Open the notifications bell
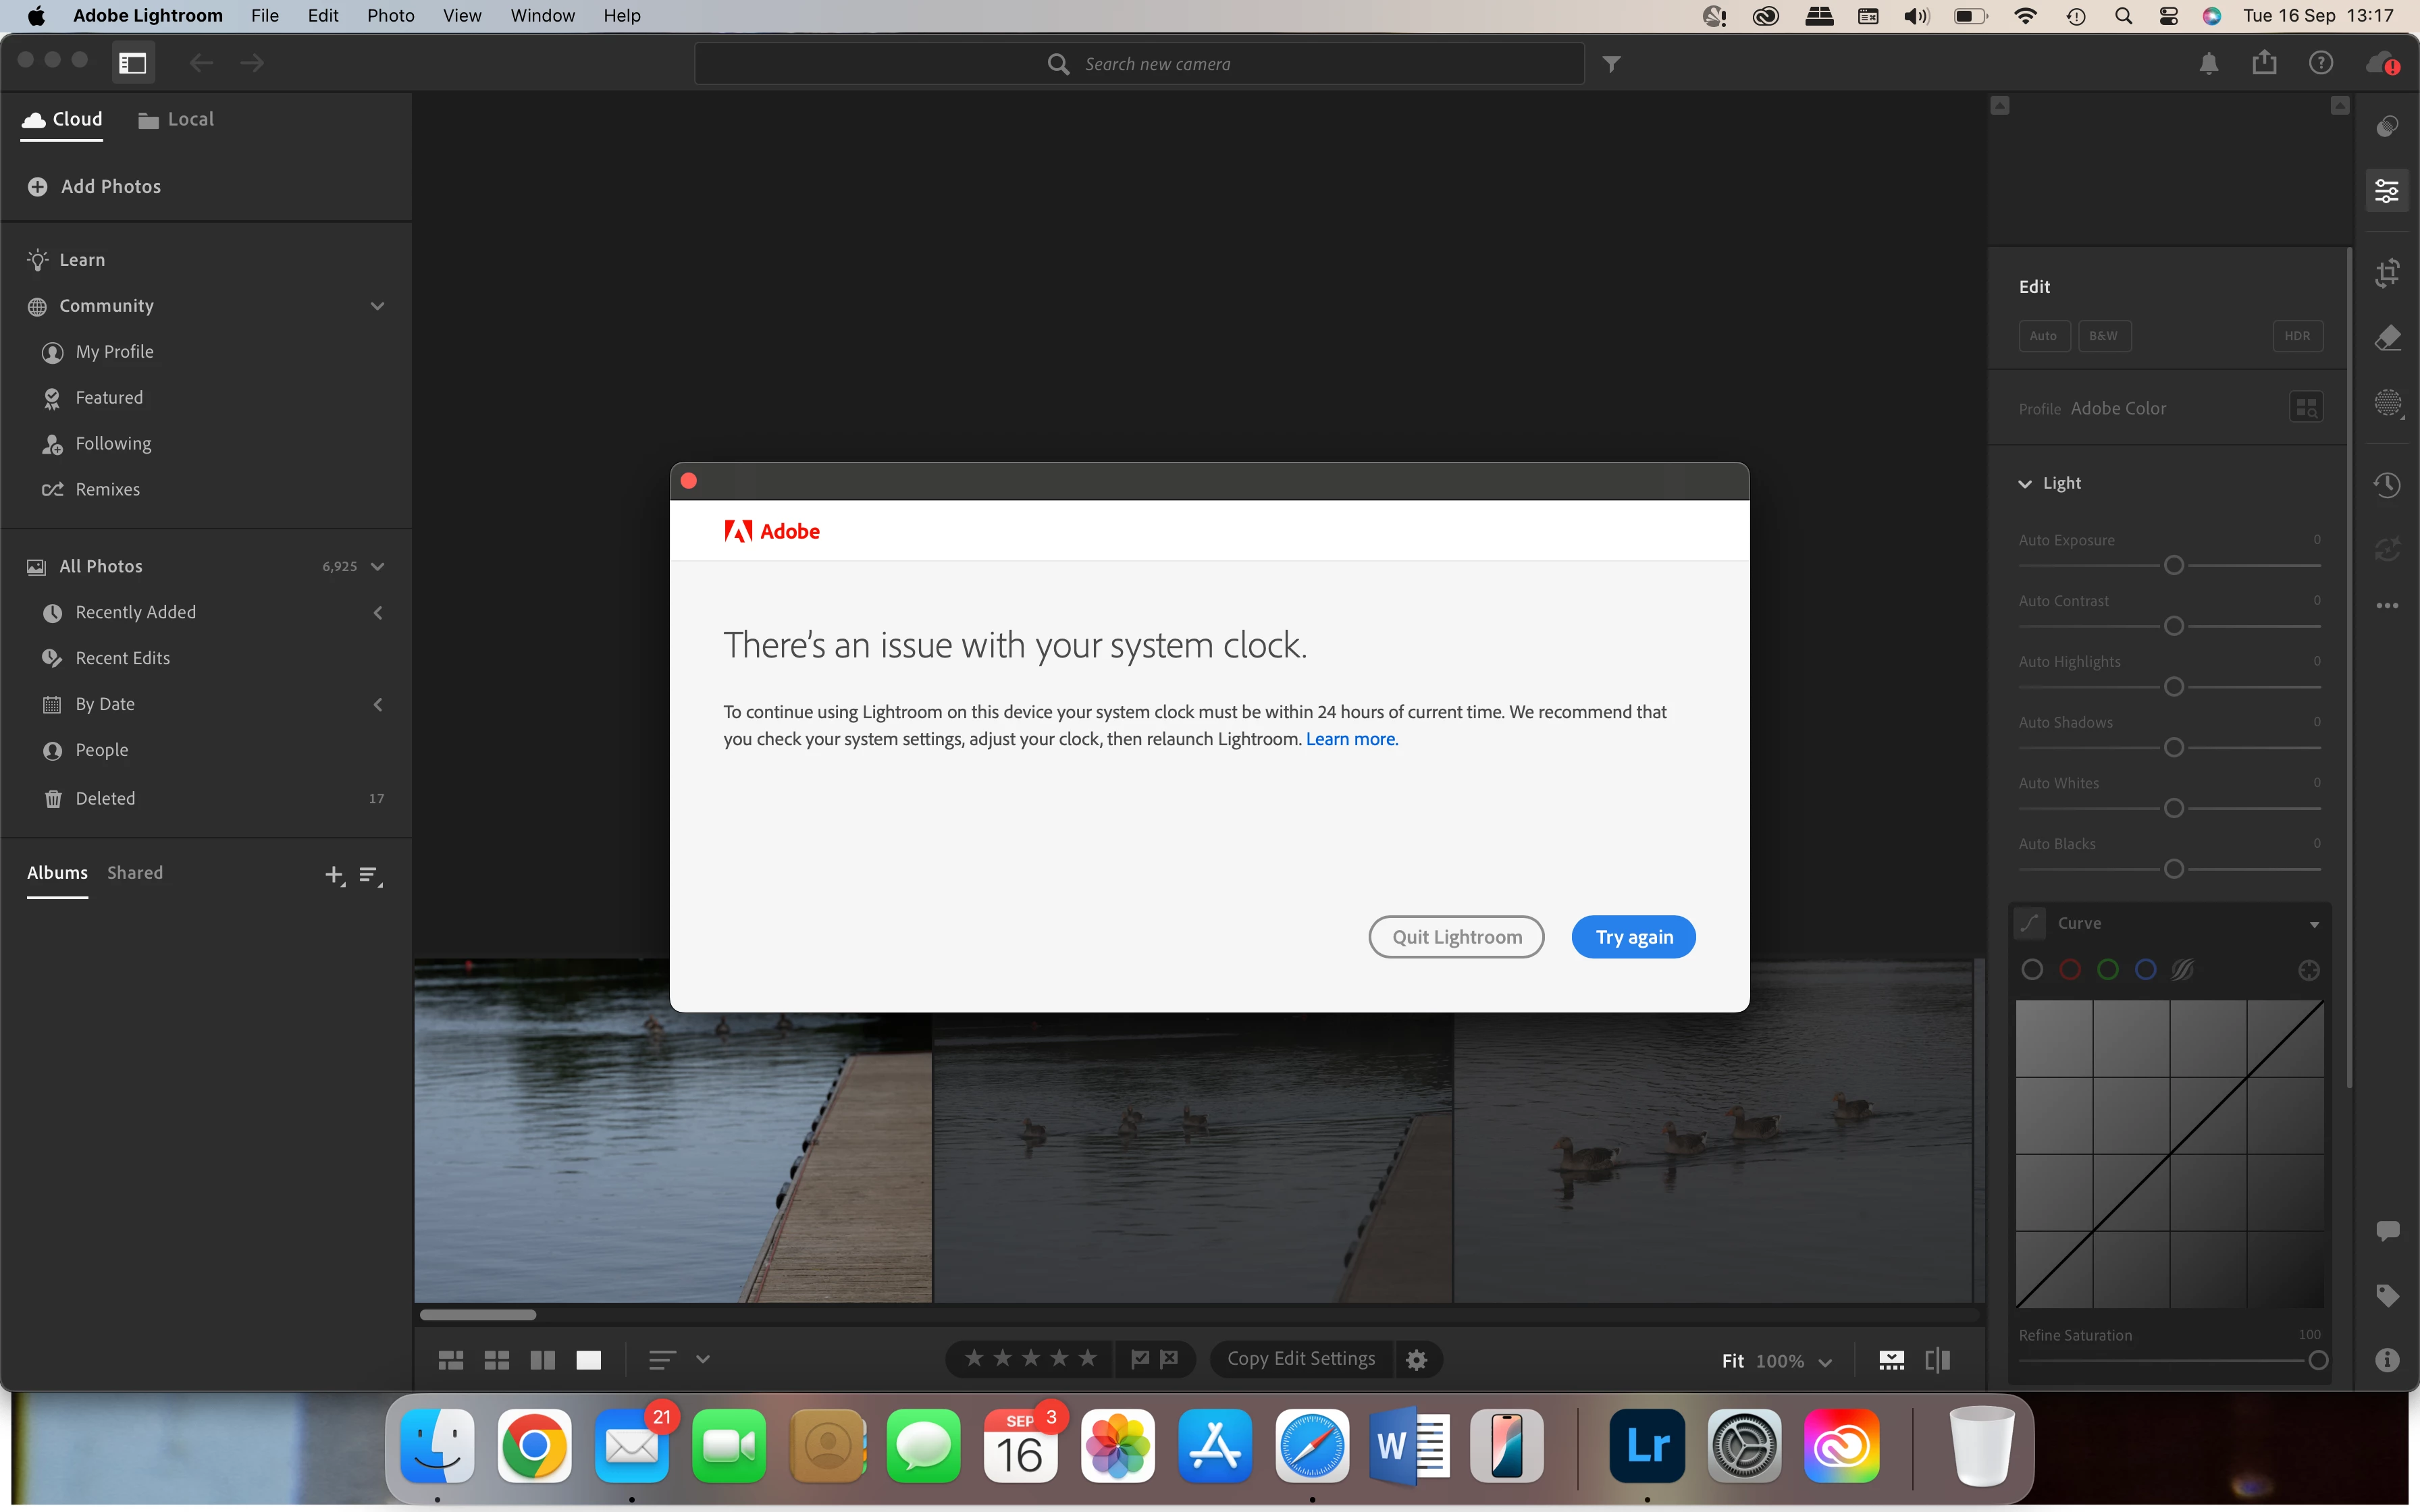 2209,64
